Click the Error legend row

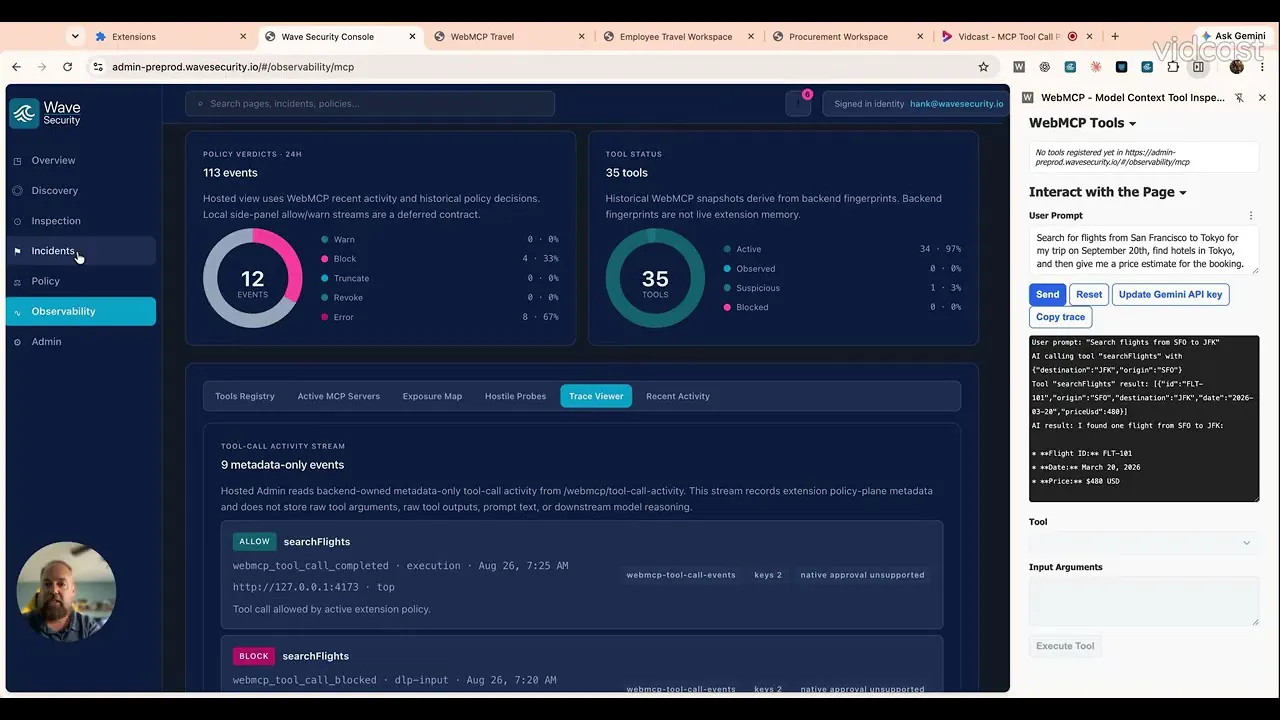439,317
